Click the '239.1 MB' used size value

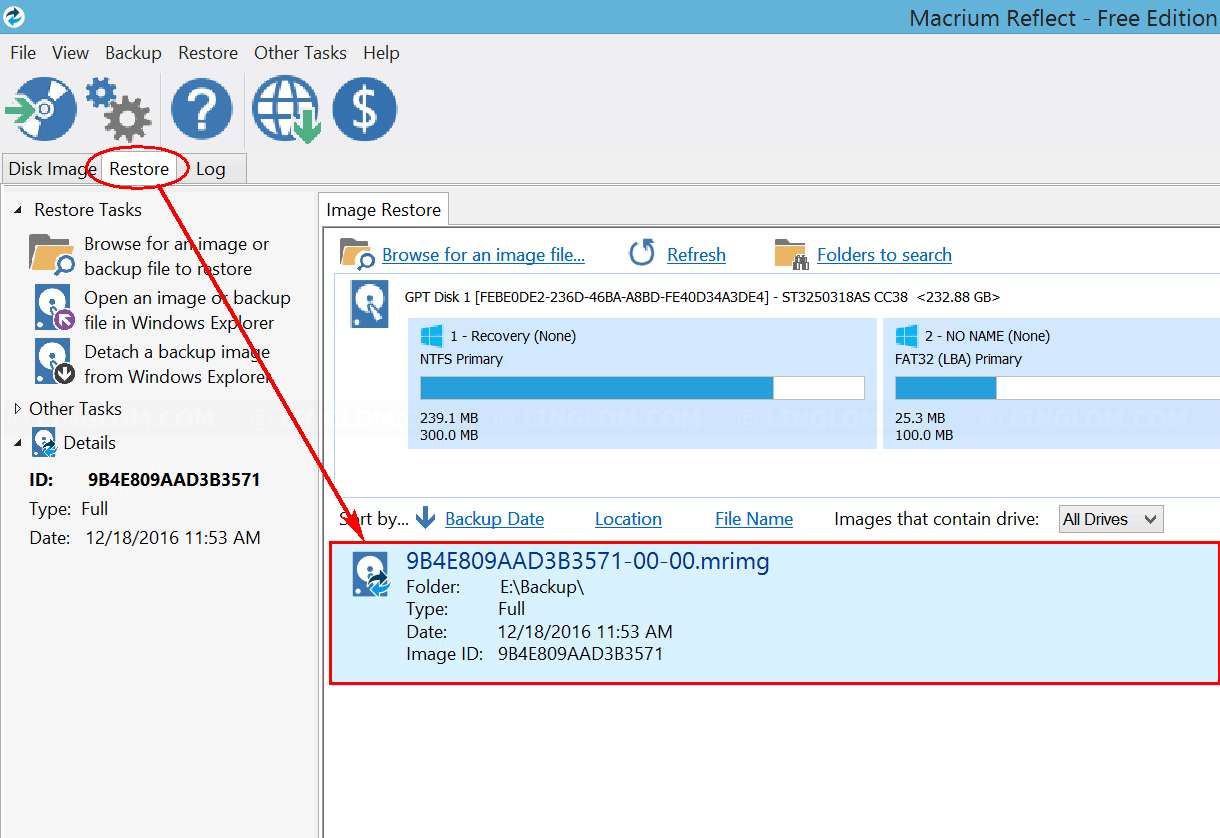[x=449, y=418]
